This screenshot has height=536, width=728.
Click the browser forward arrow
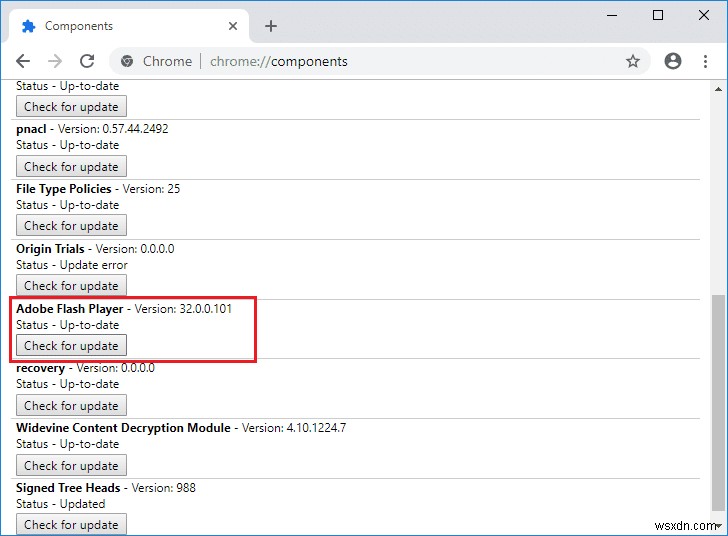pyautogui.click(x=55, y=61)
